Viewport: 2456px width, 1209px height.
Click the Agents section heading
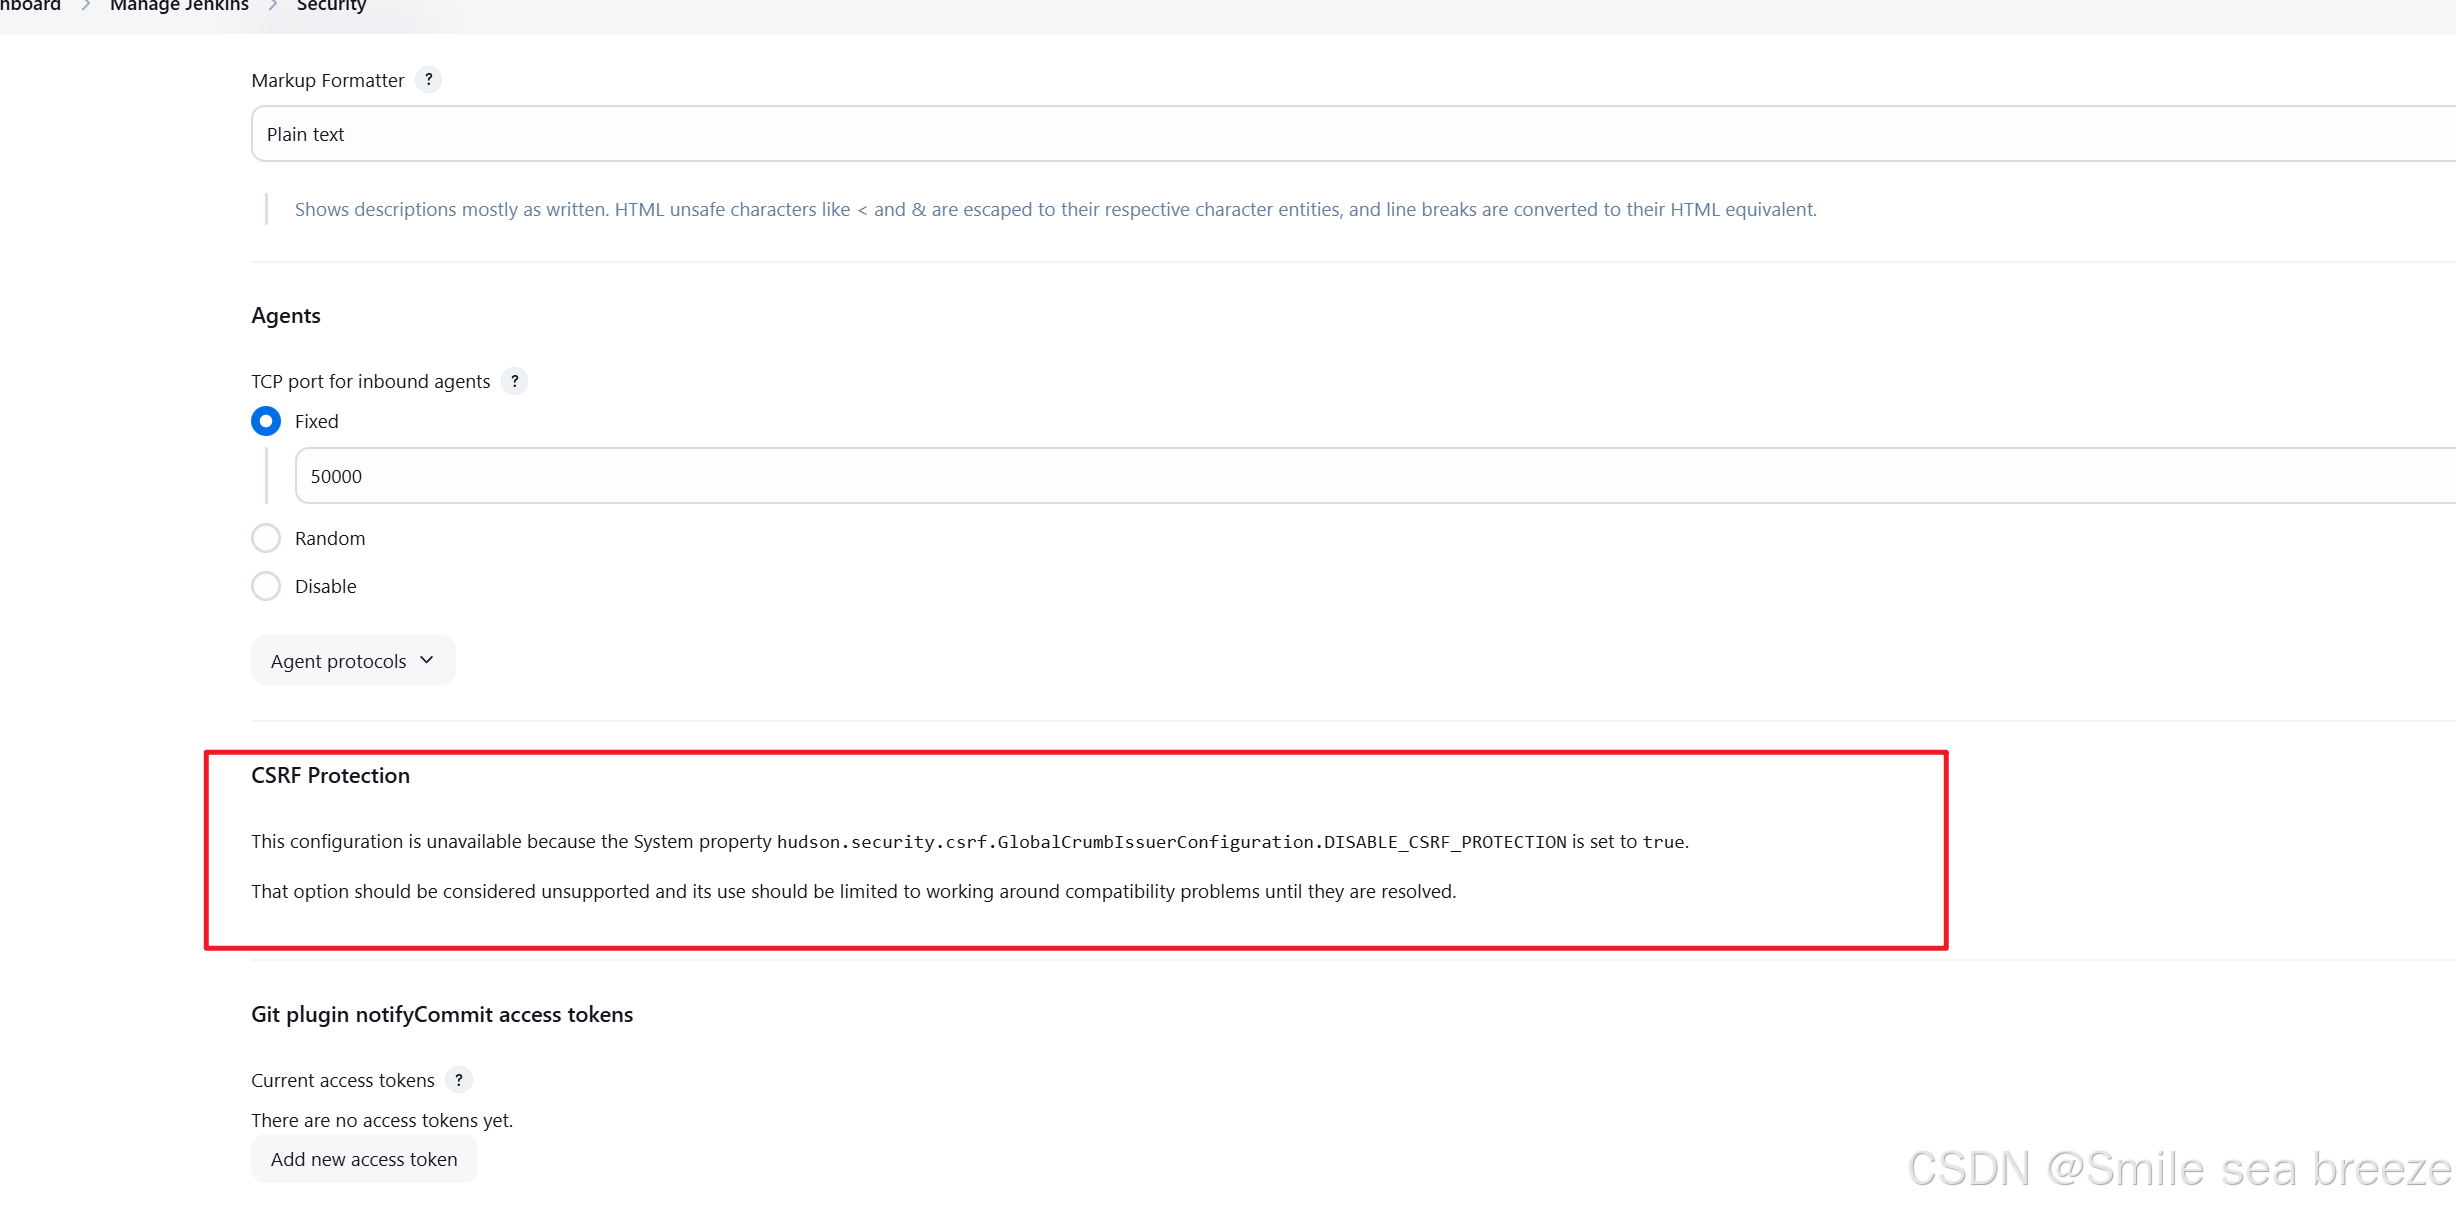click(x=285, y=315)
